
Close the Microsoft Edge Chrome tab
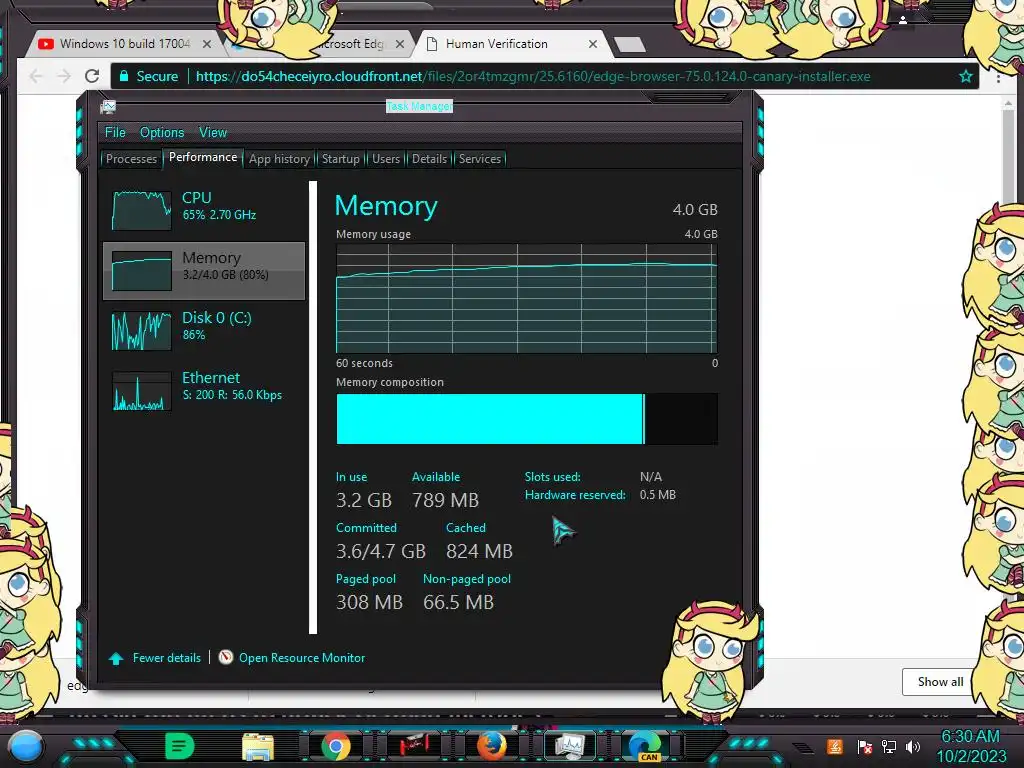click(400, 44)
